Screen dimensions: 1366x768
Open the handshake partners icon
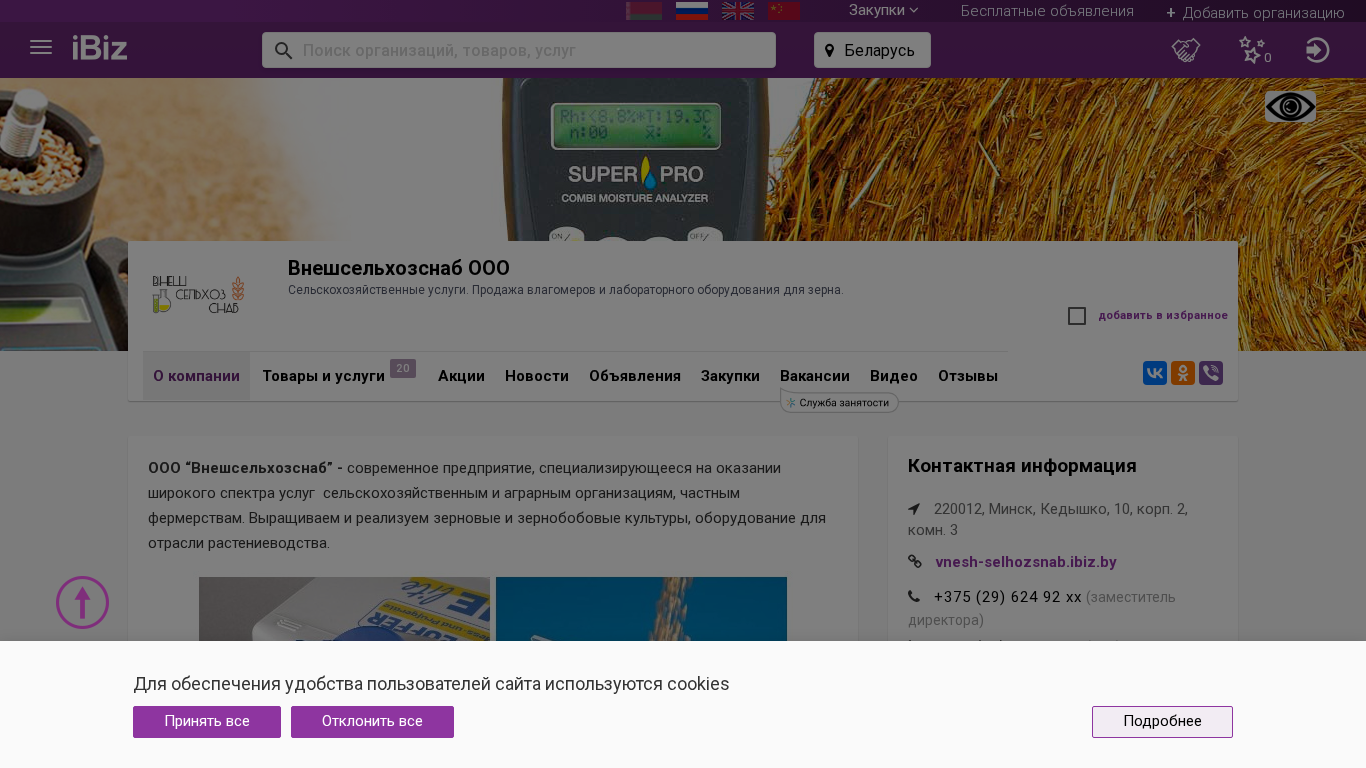[x=1186, y=50]
